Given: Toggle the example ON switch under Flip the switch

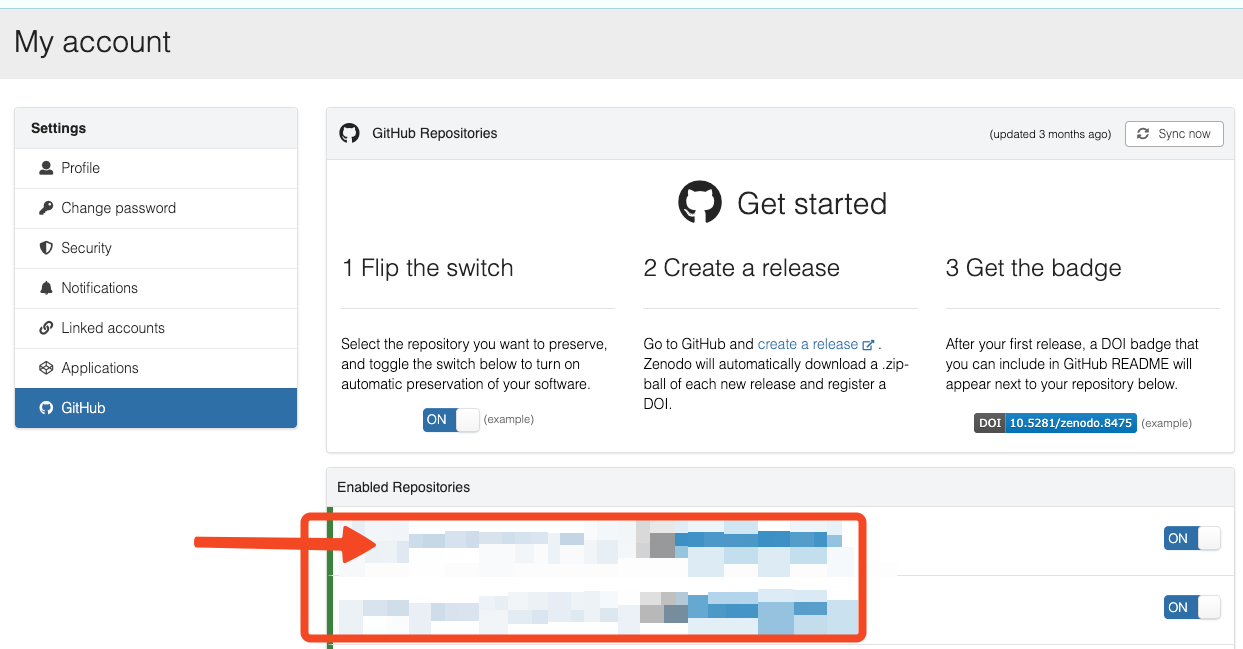Looking at the screenshot, I should [451, 420].
